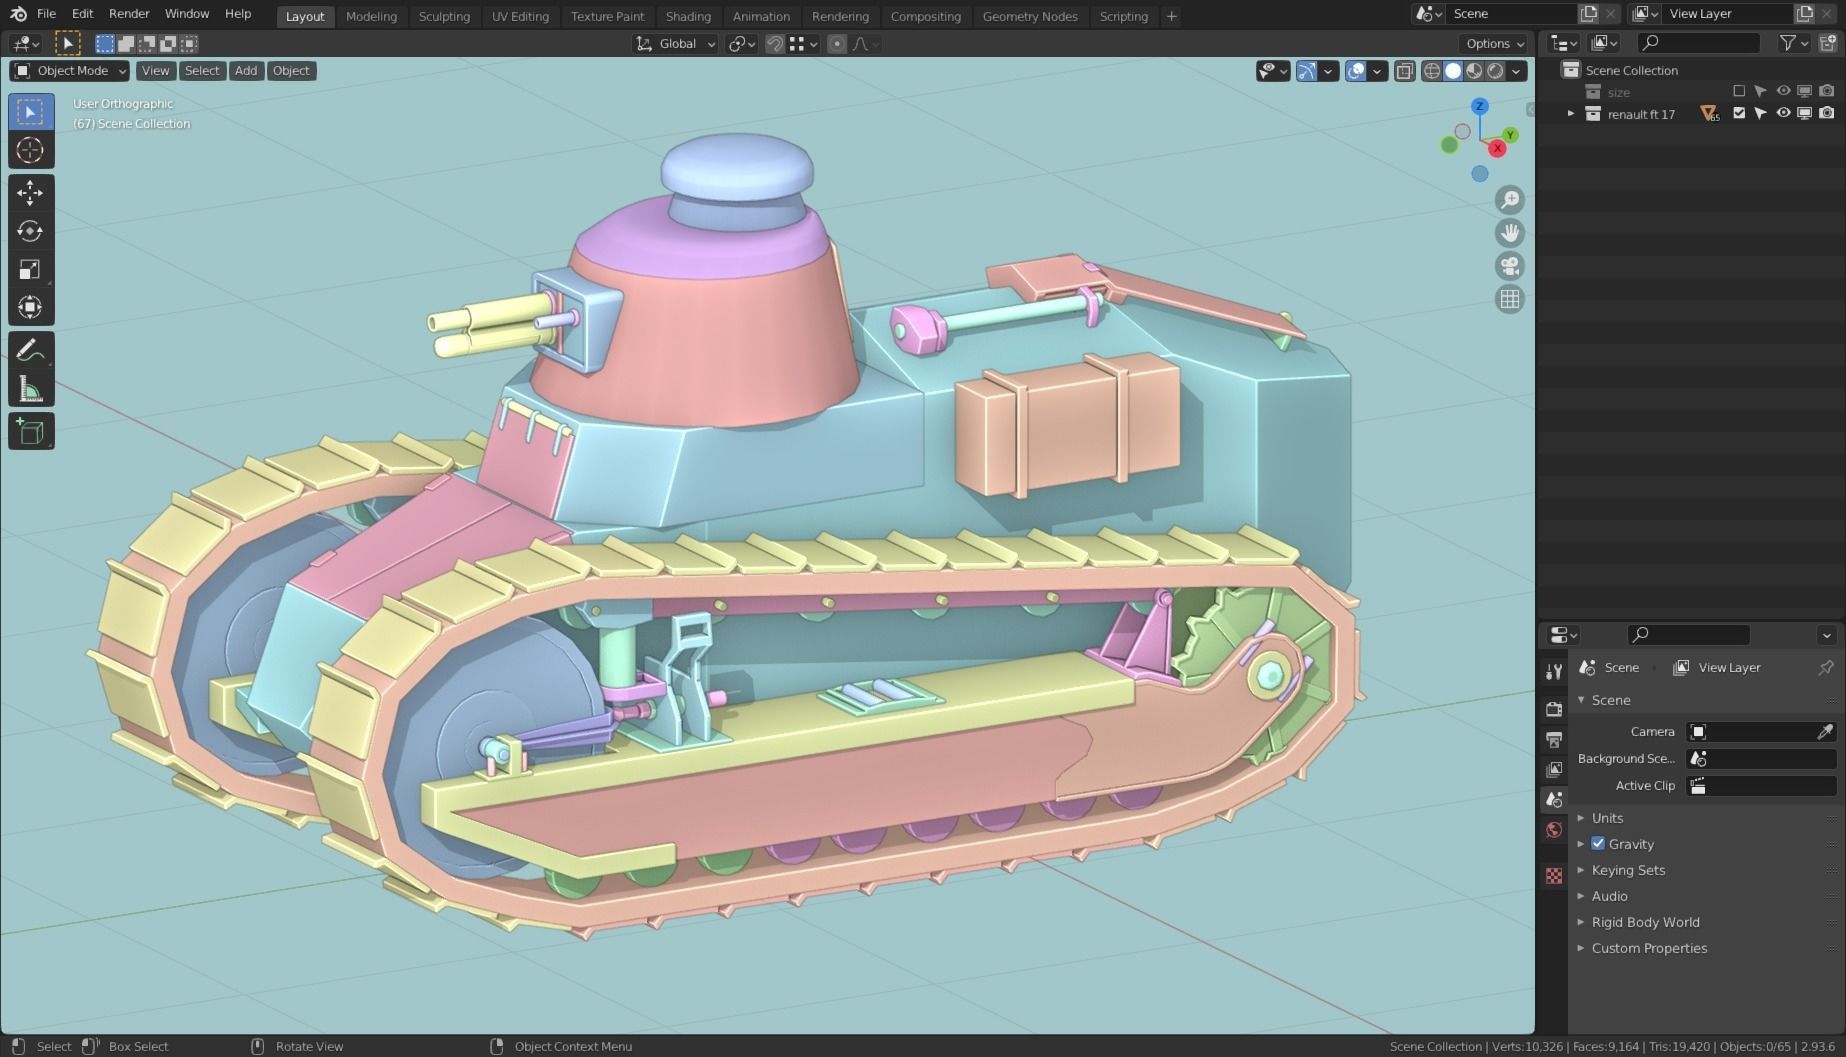Open the Texture properties tab icon
1846x1057 pixels.
1554,876
